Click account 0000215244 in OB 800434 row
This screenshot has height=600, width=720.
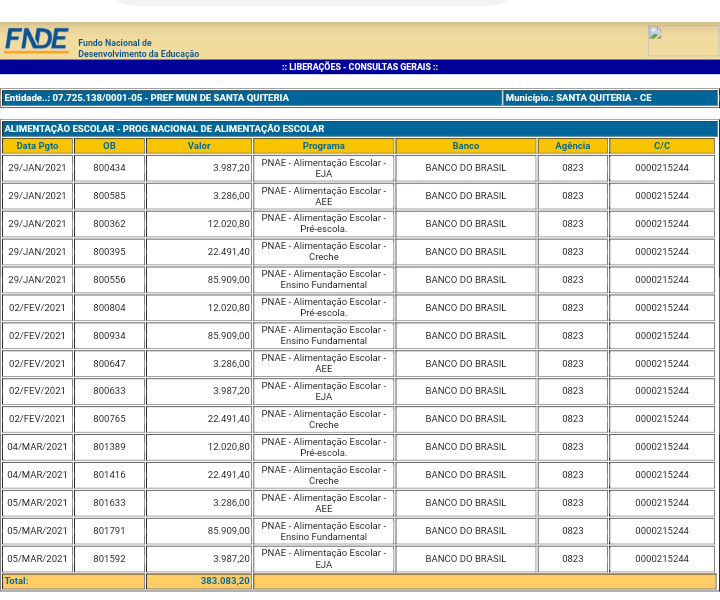point(662,168)
